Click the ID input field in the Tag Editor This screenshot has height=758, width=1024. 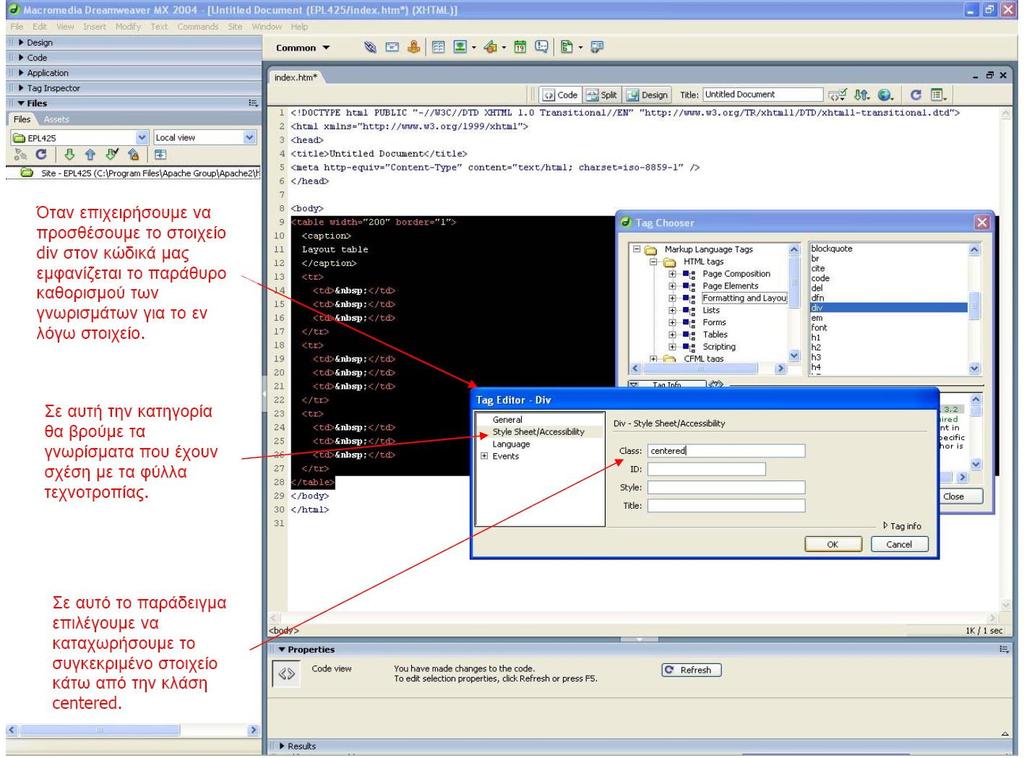pos(707,469)
